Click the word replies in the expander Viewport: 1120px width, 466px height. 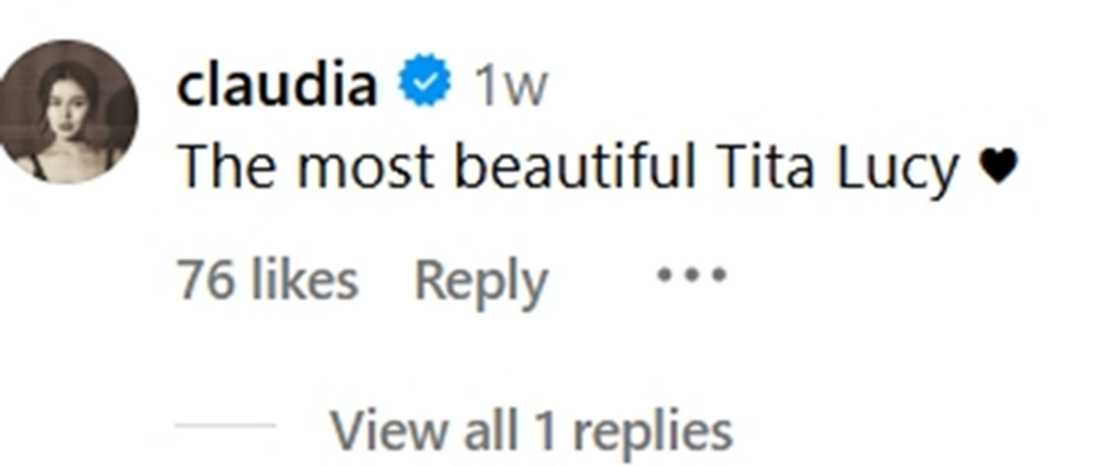652,431
